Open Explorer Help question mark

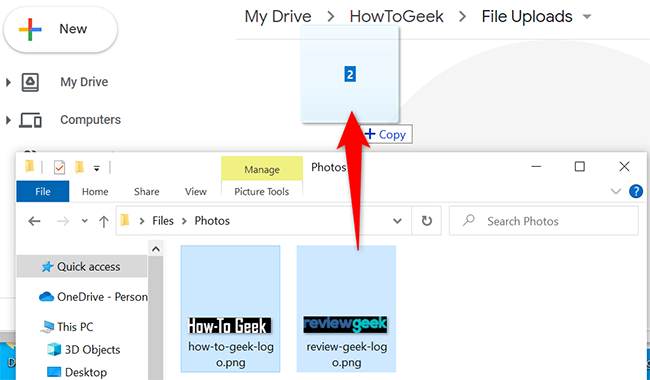coord(636,191)
